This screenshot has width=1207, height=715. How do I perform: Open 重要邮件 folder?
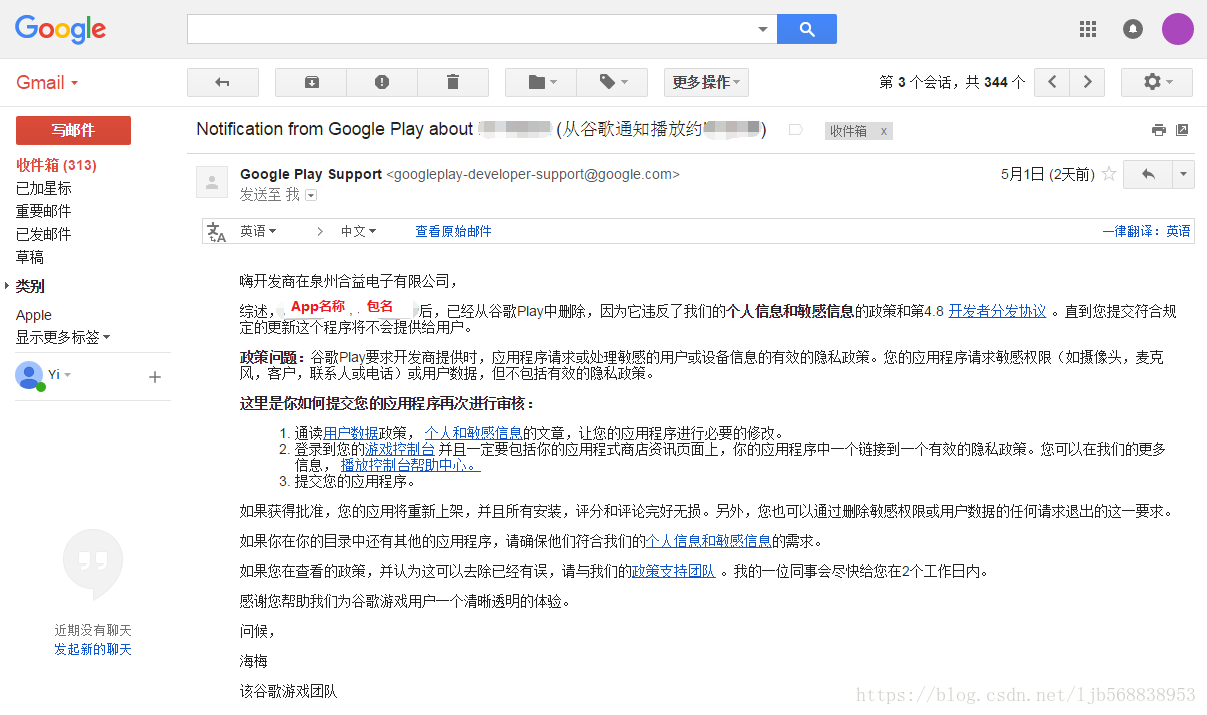[43, 211]
